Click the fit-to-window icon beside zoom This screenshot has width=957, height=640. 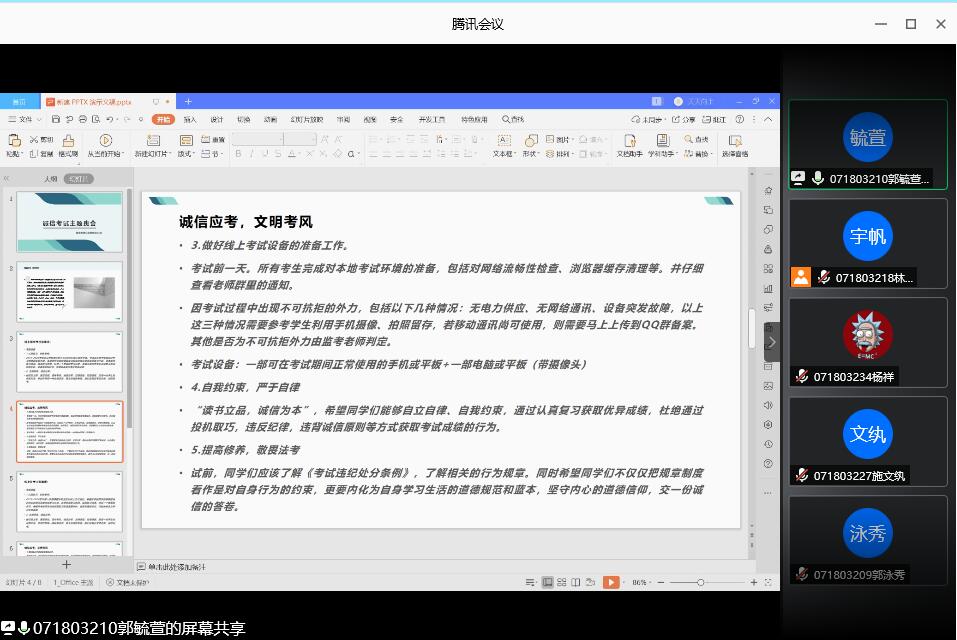(768, 583)
